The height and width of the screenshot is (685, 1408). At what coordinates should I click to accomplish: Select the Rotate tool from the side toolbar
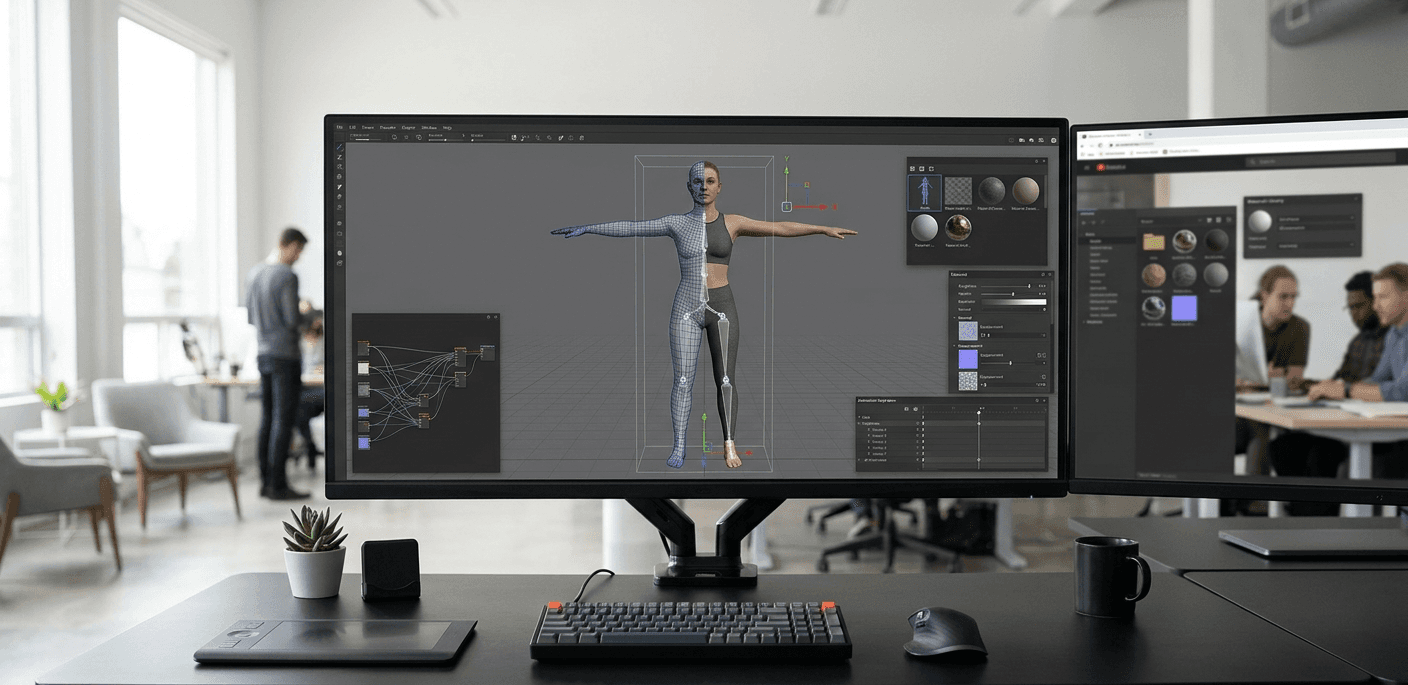tap(340, 167)
